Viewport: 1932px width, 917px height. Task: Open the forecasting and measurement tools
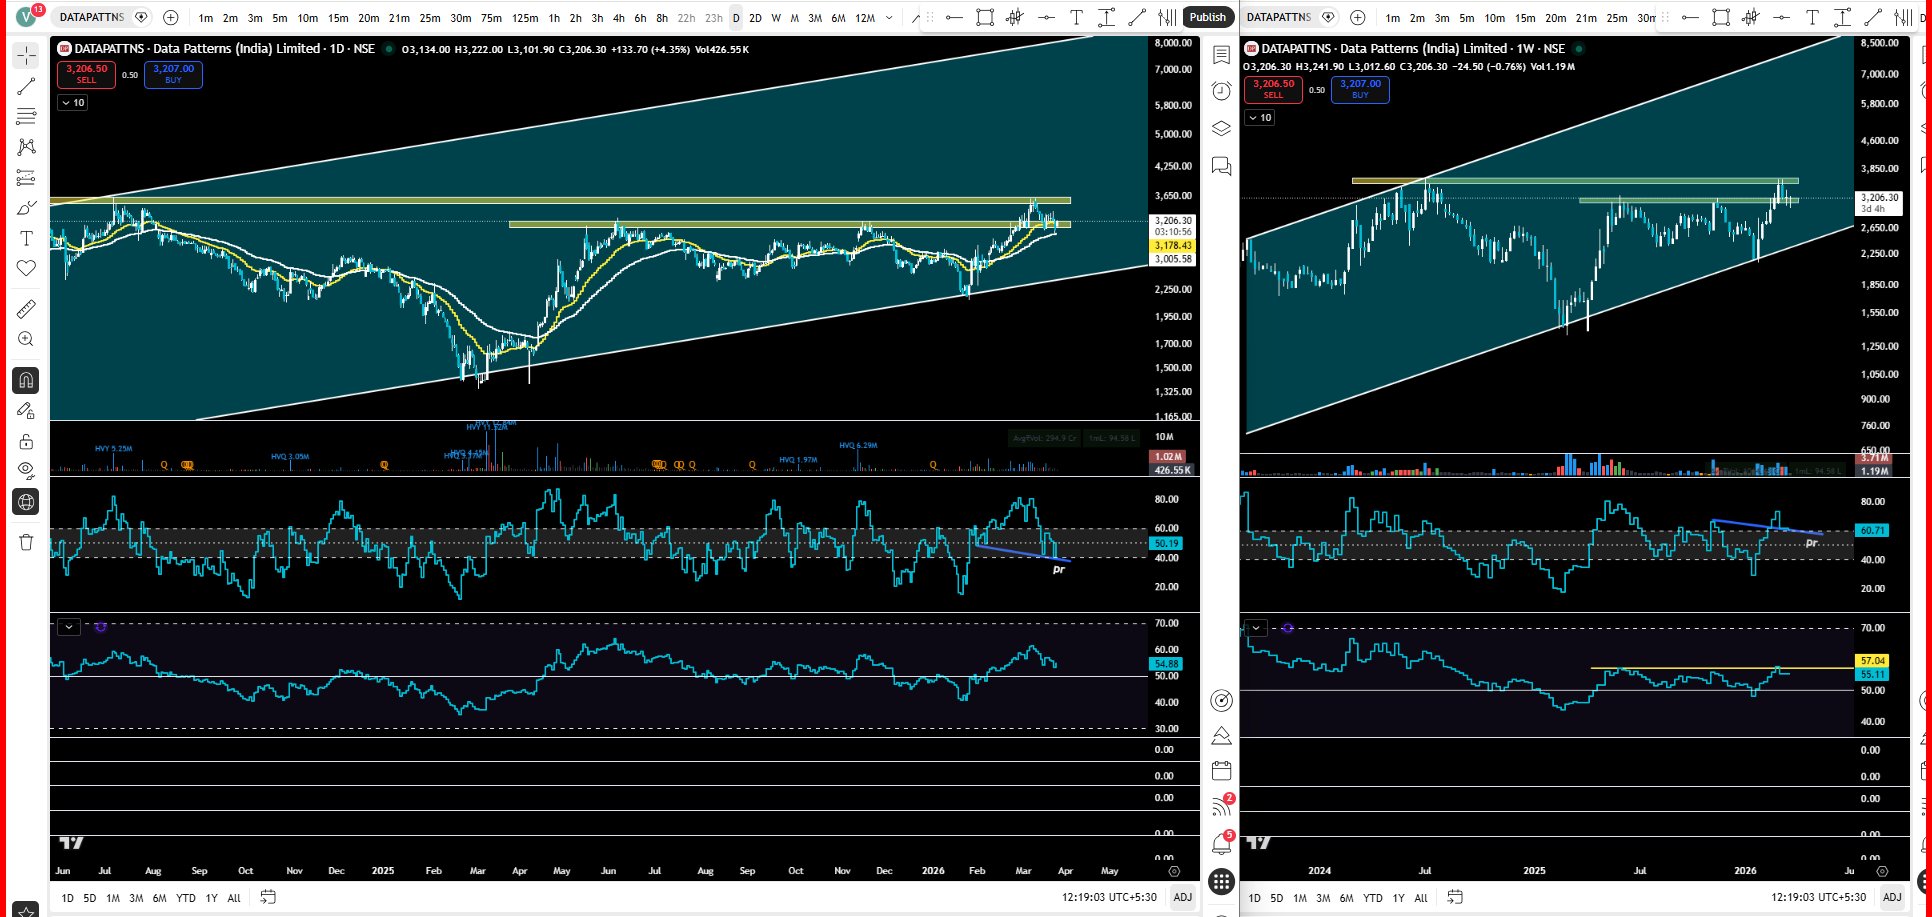click(x=27, y=178)
